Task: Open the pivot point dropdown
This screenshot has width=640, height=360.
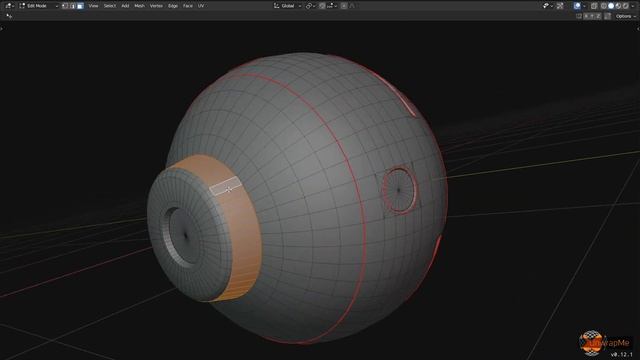Action: (310, 6)
